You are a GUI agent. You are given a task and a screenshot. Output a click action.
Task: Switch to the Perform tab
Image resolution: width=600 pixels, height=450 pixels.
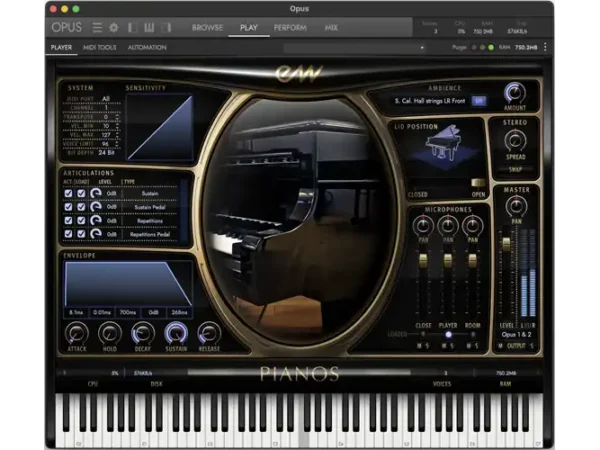pyautogui.click(x=290, y=28)
